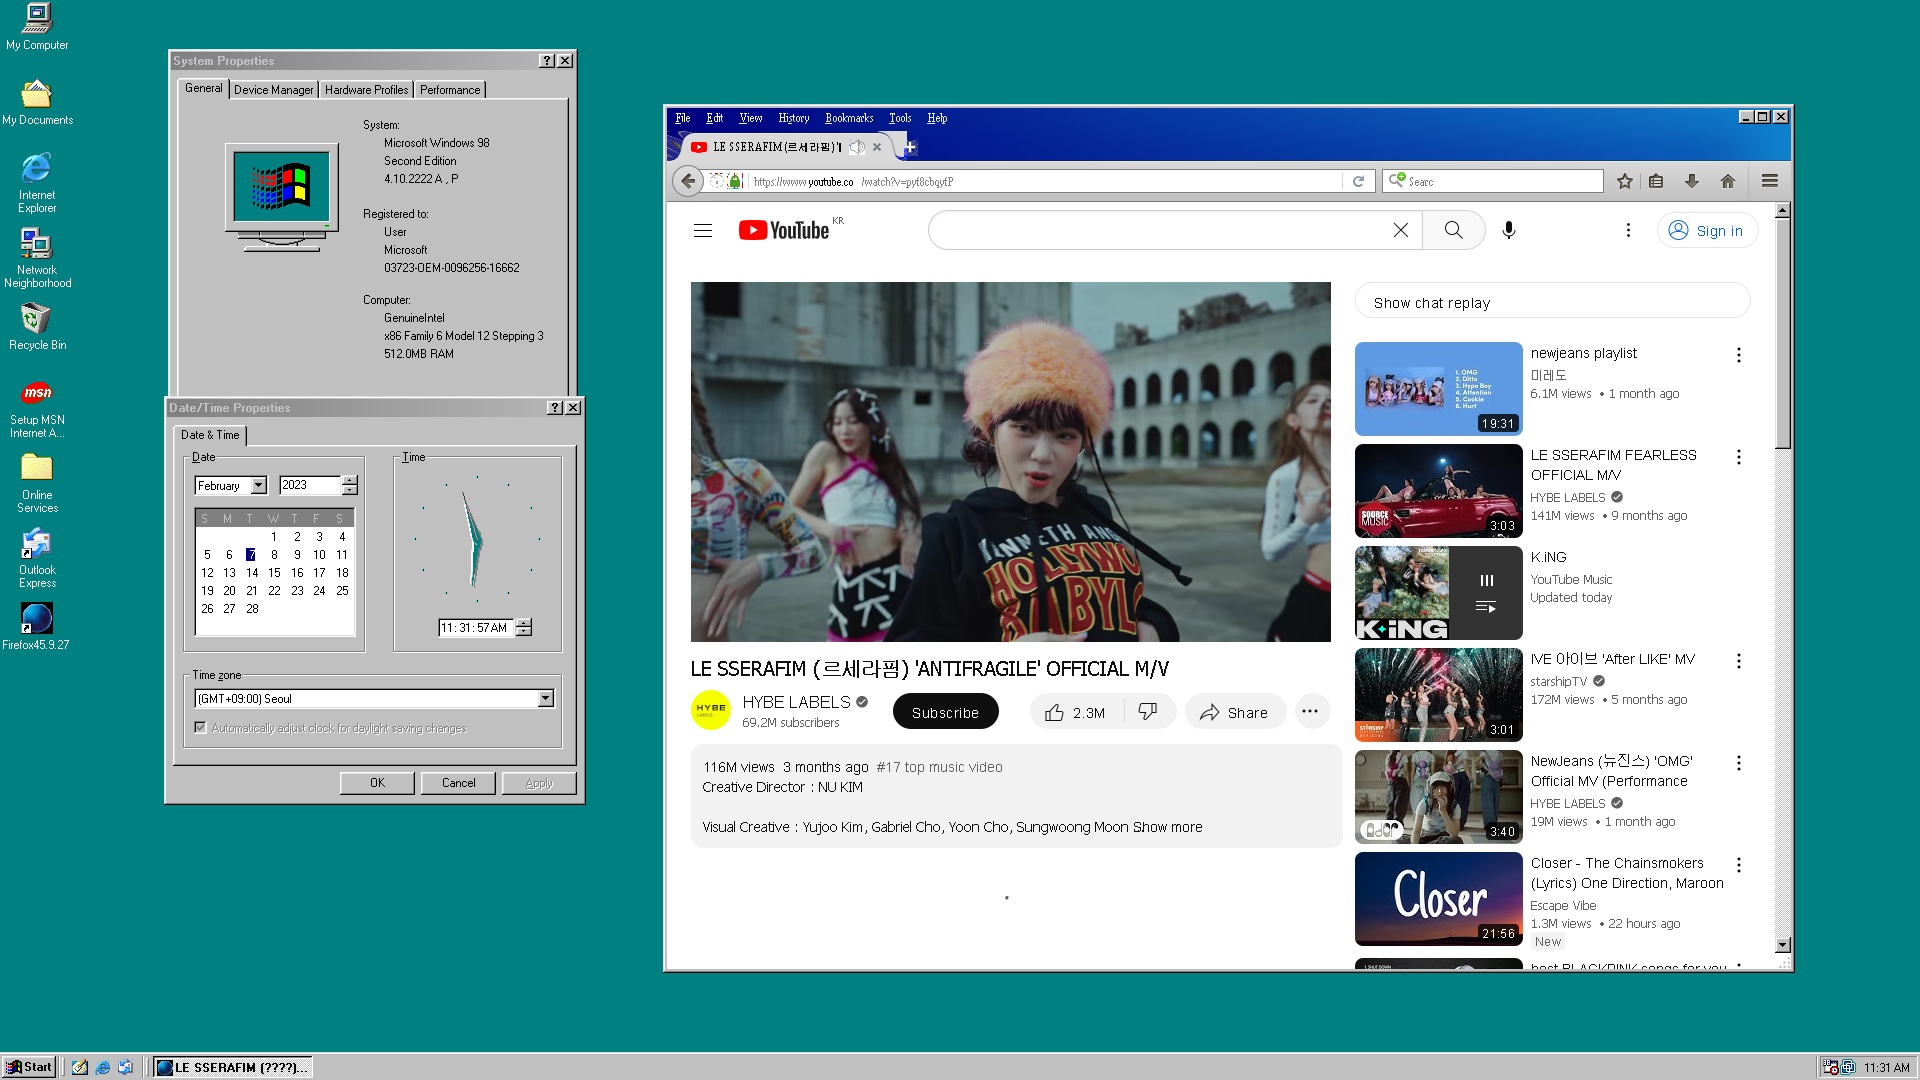Play LE SSERAFIM FEARLESS thumbnail

point(1438,491)
